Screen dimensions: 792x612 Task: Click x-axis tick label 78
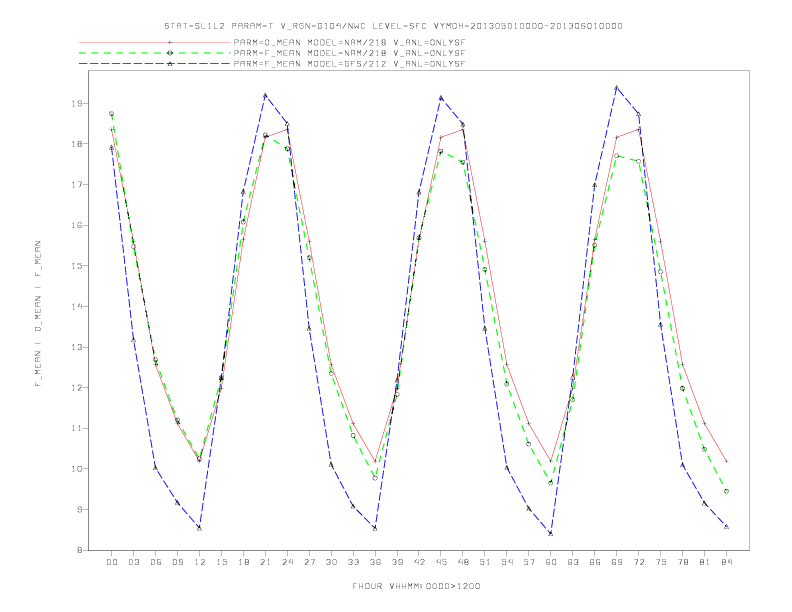tap(682, 562)
